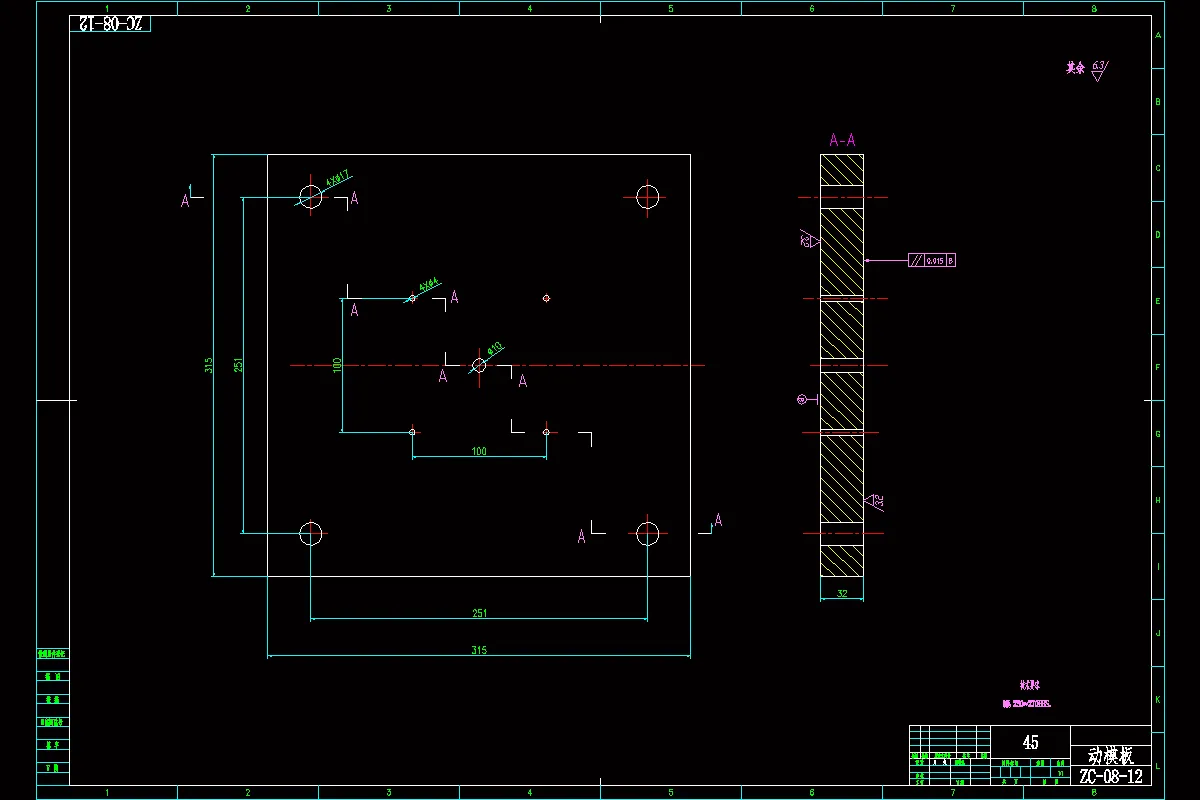Click datum letter B inside tolerance frame
Screen dimensions: 1200x800
tap(951, 260)
